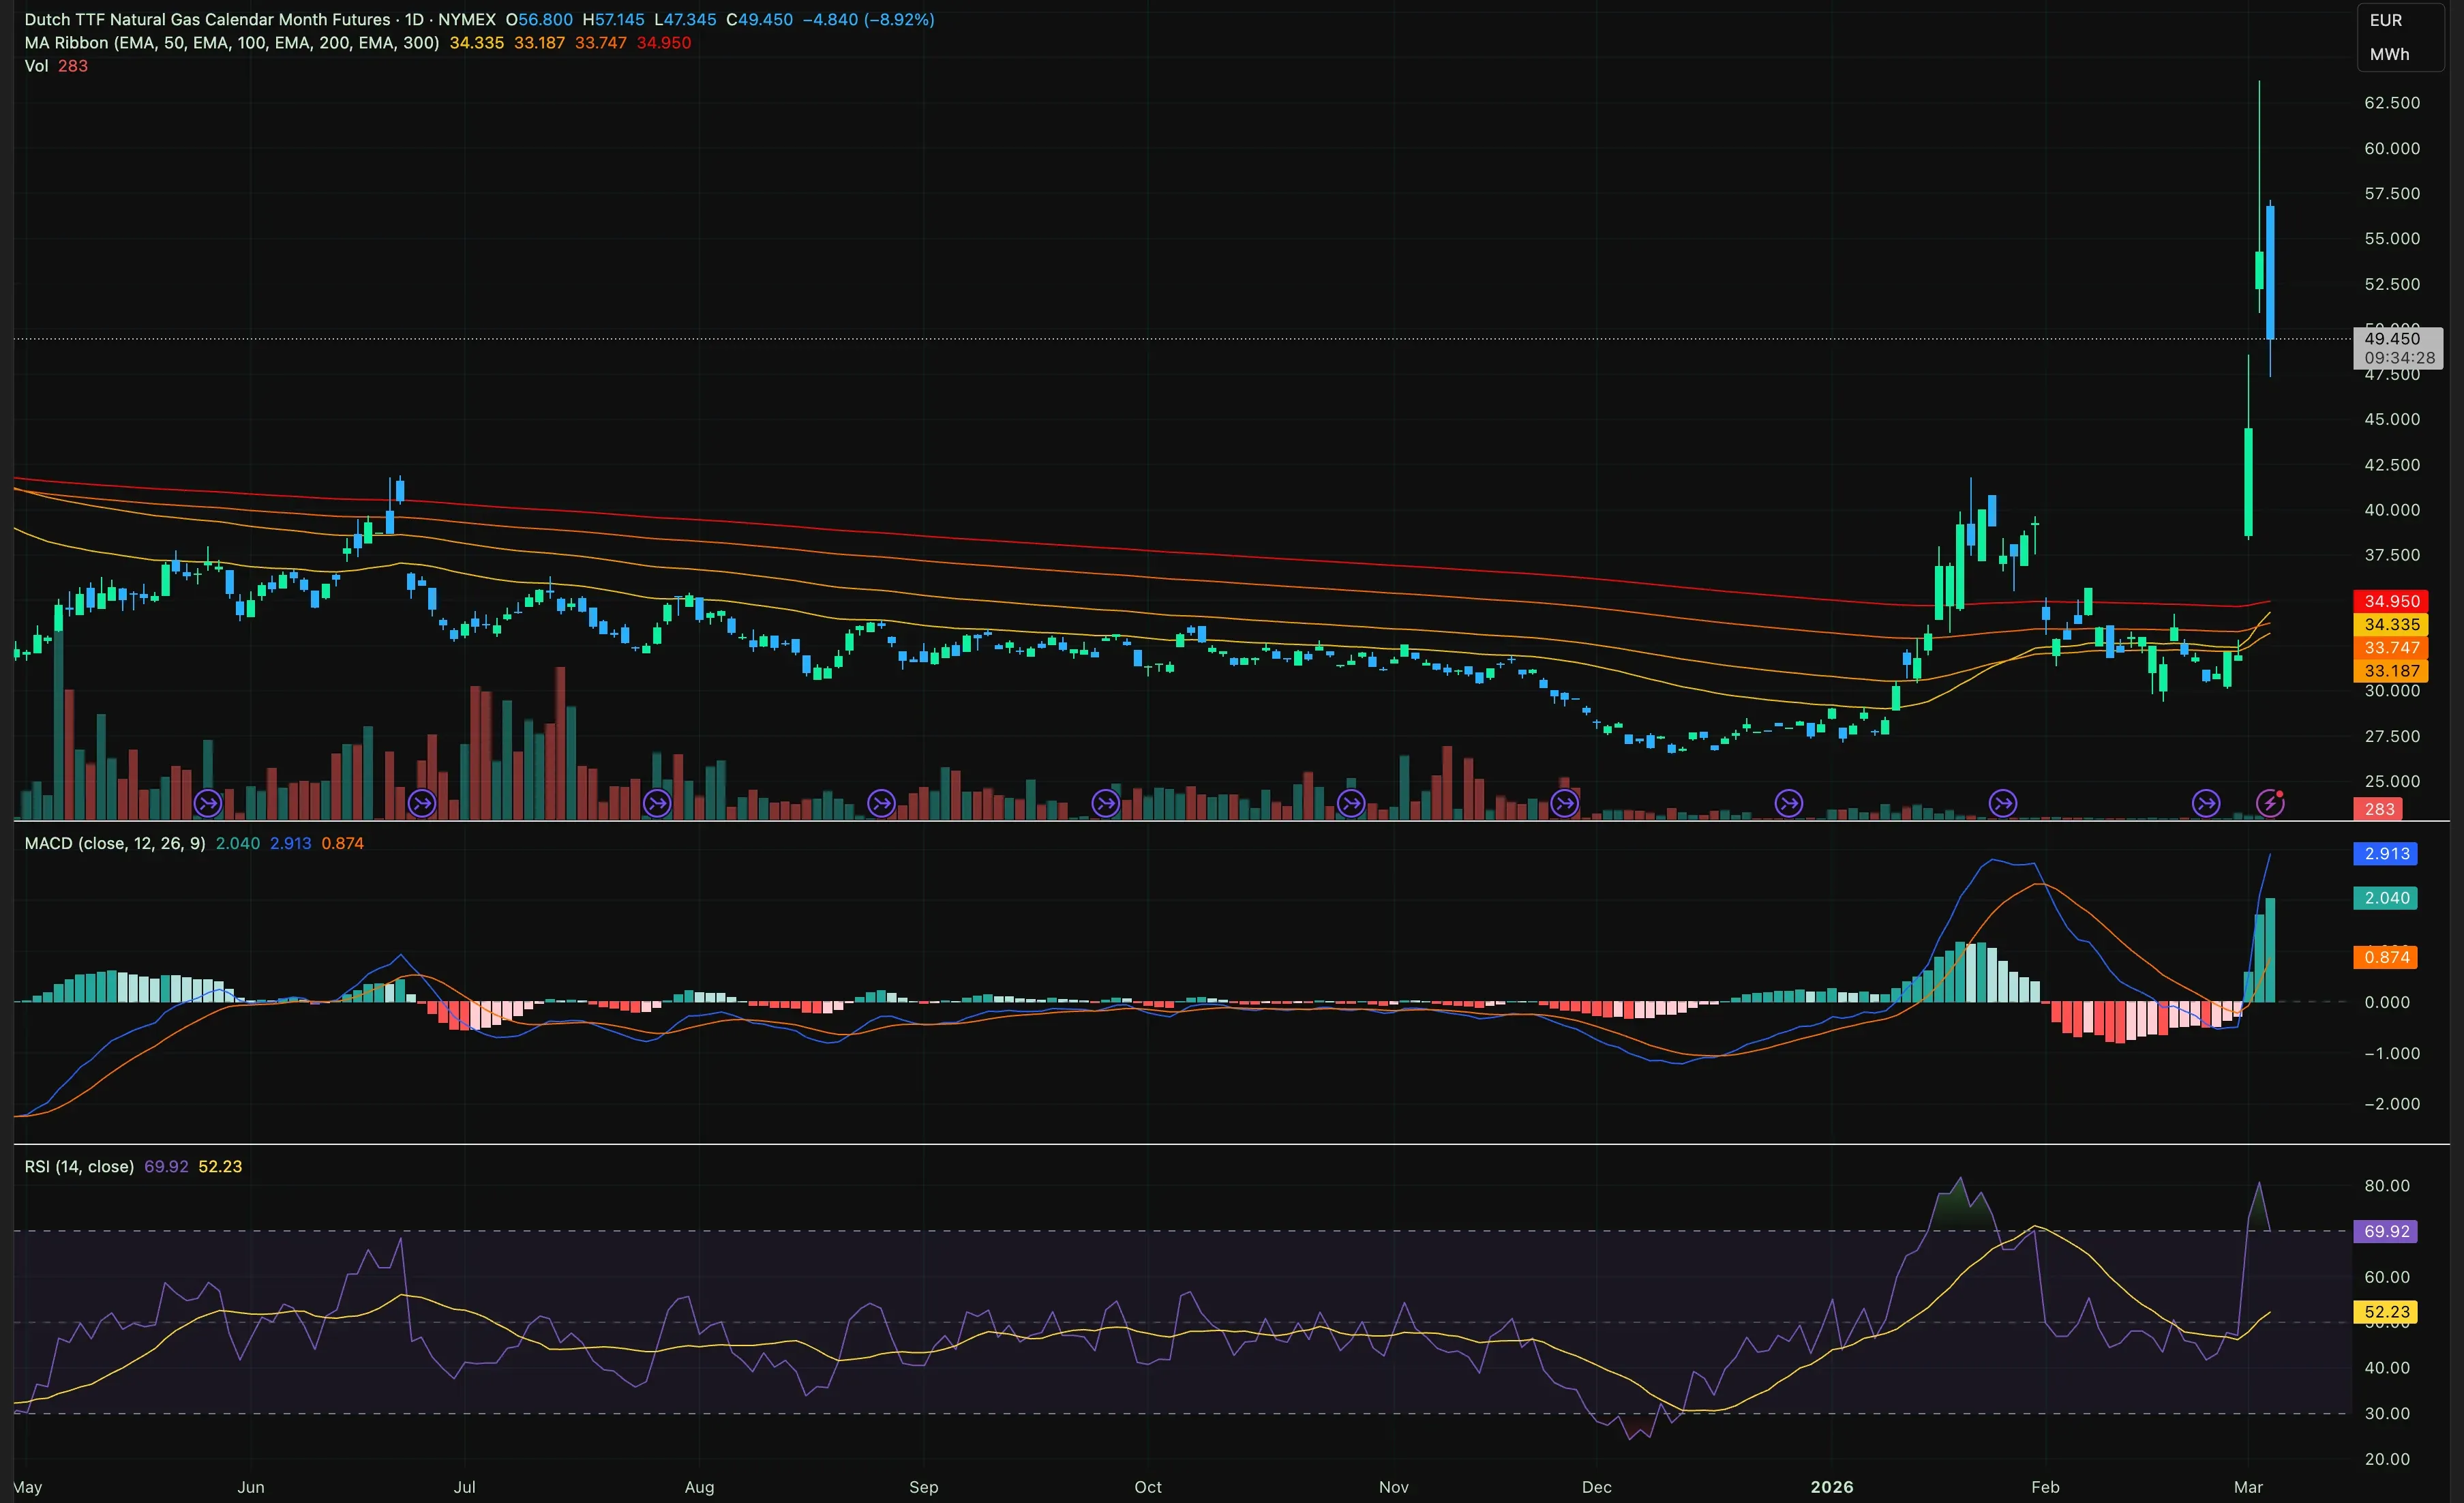Select the rollover marker just before Nov
This screenshot has width=2464, height=1503.
tap(1351, 803)
